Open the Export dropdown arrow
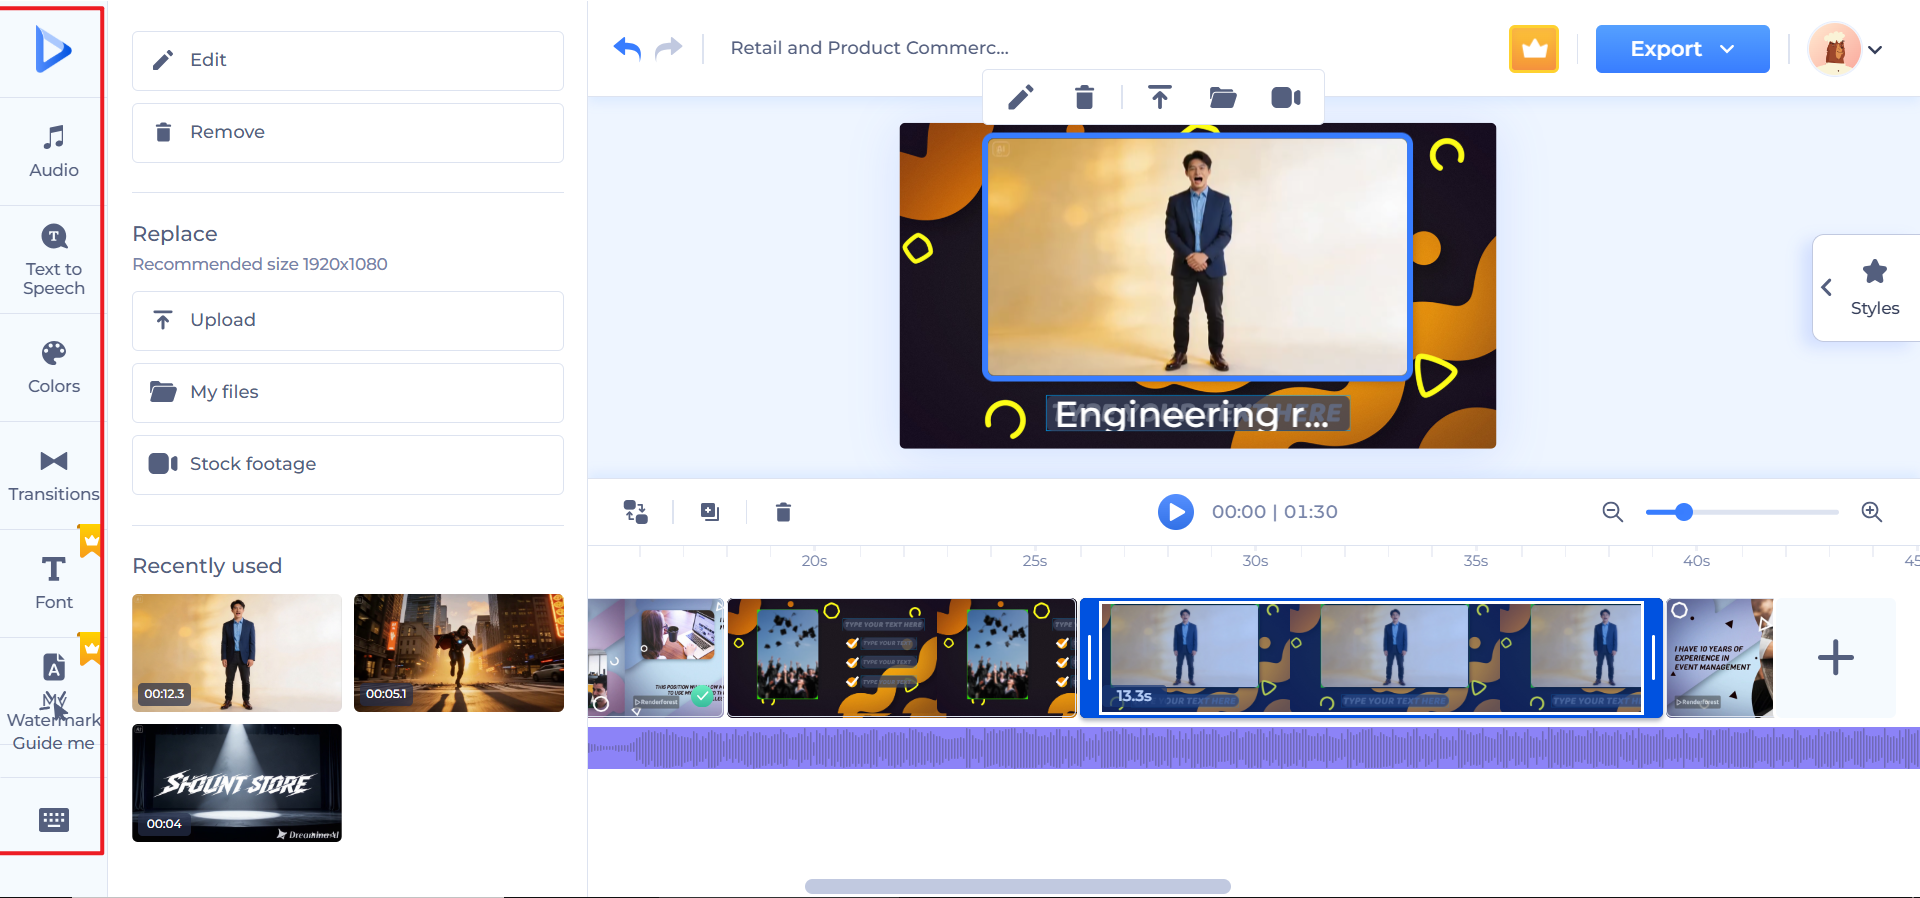Screen dimensions: 1920x898 [x=1727, y=49]
